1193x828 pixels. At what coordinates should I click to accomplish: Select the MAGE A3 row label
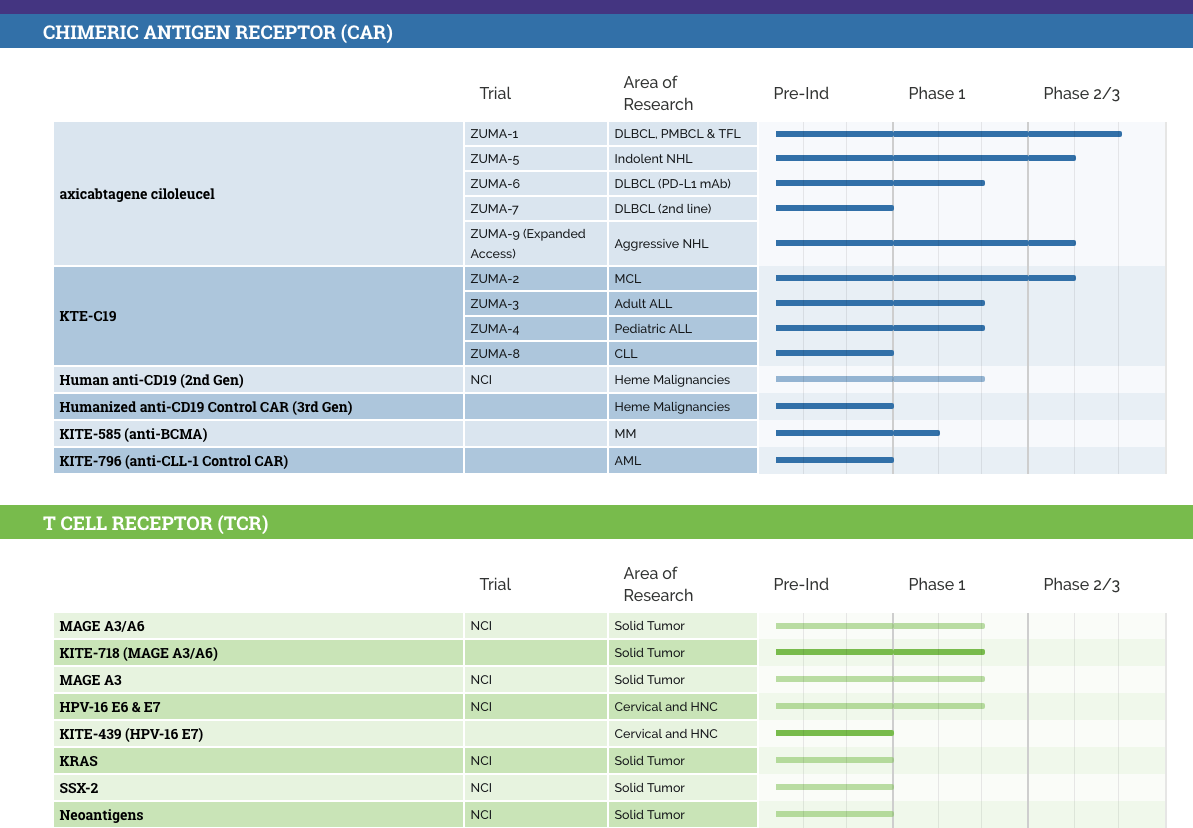pyautogui.click(x=259, y=680)
